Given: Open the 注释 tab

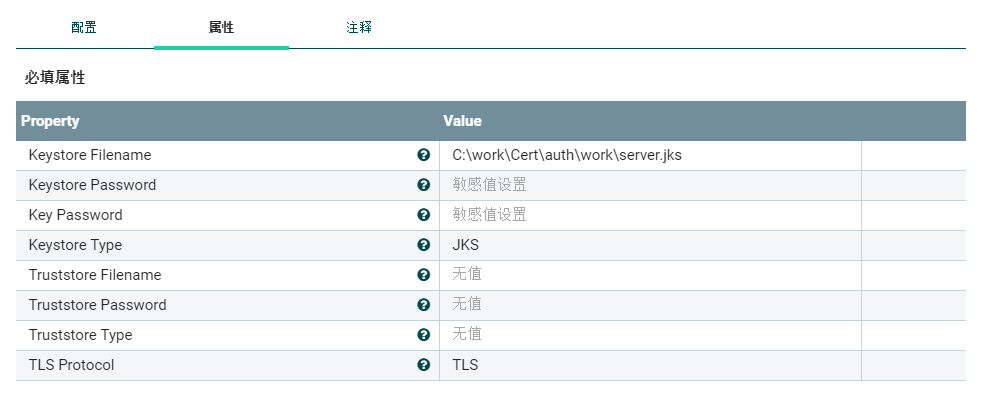Looking at the screenshot, I should click(359, 28).
